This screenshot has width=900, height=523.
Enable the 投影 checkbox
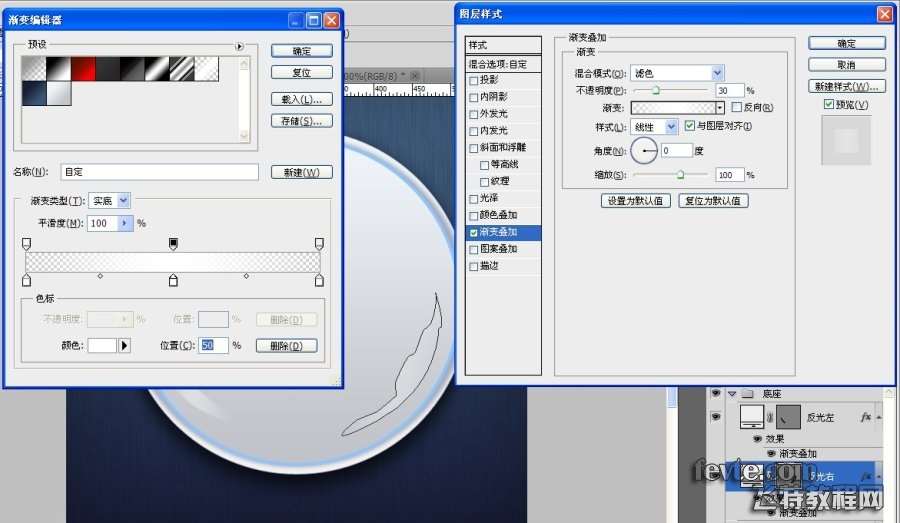tap(474, 80)
